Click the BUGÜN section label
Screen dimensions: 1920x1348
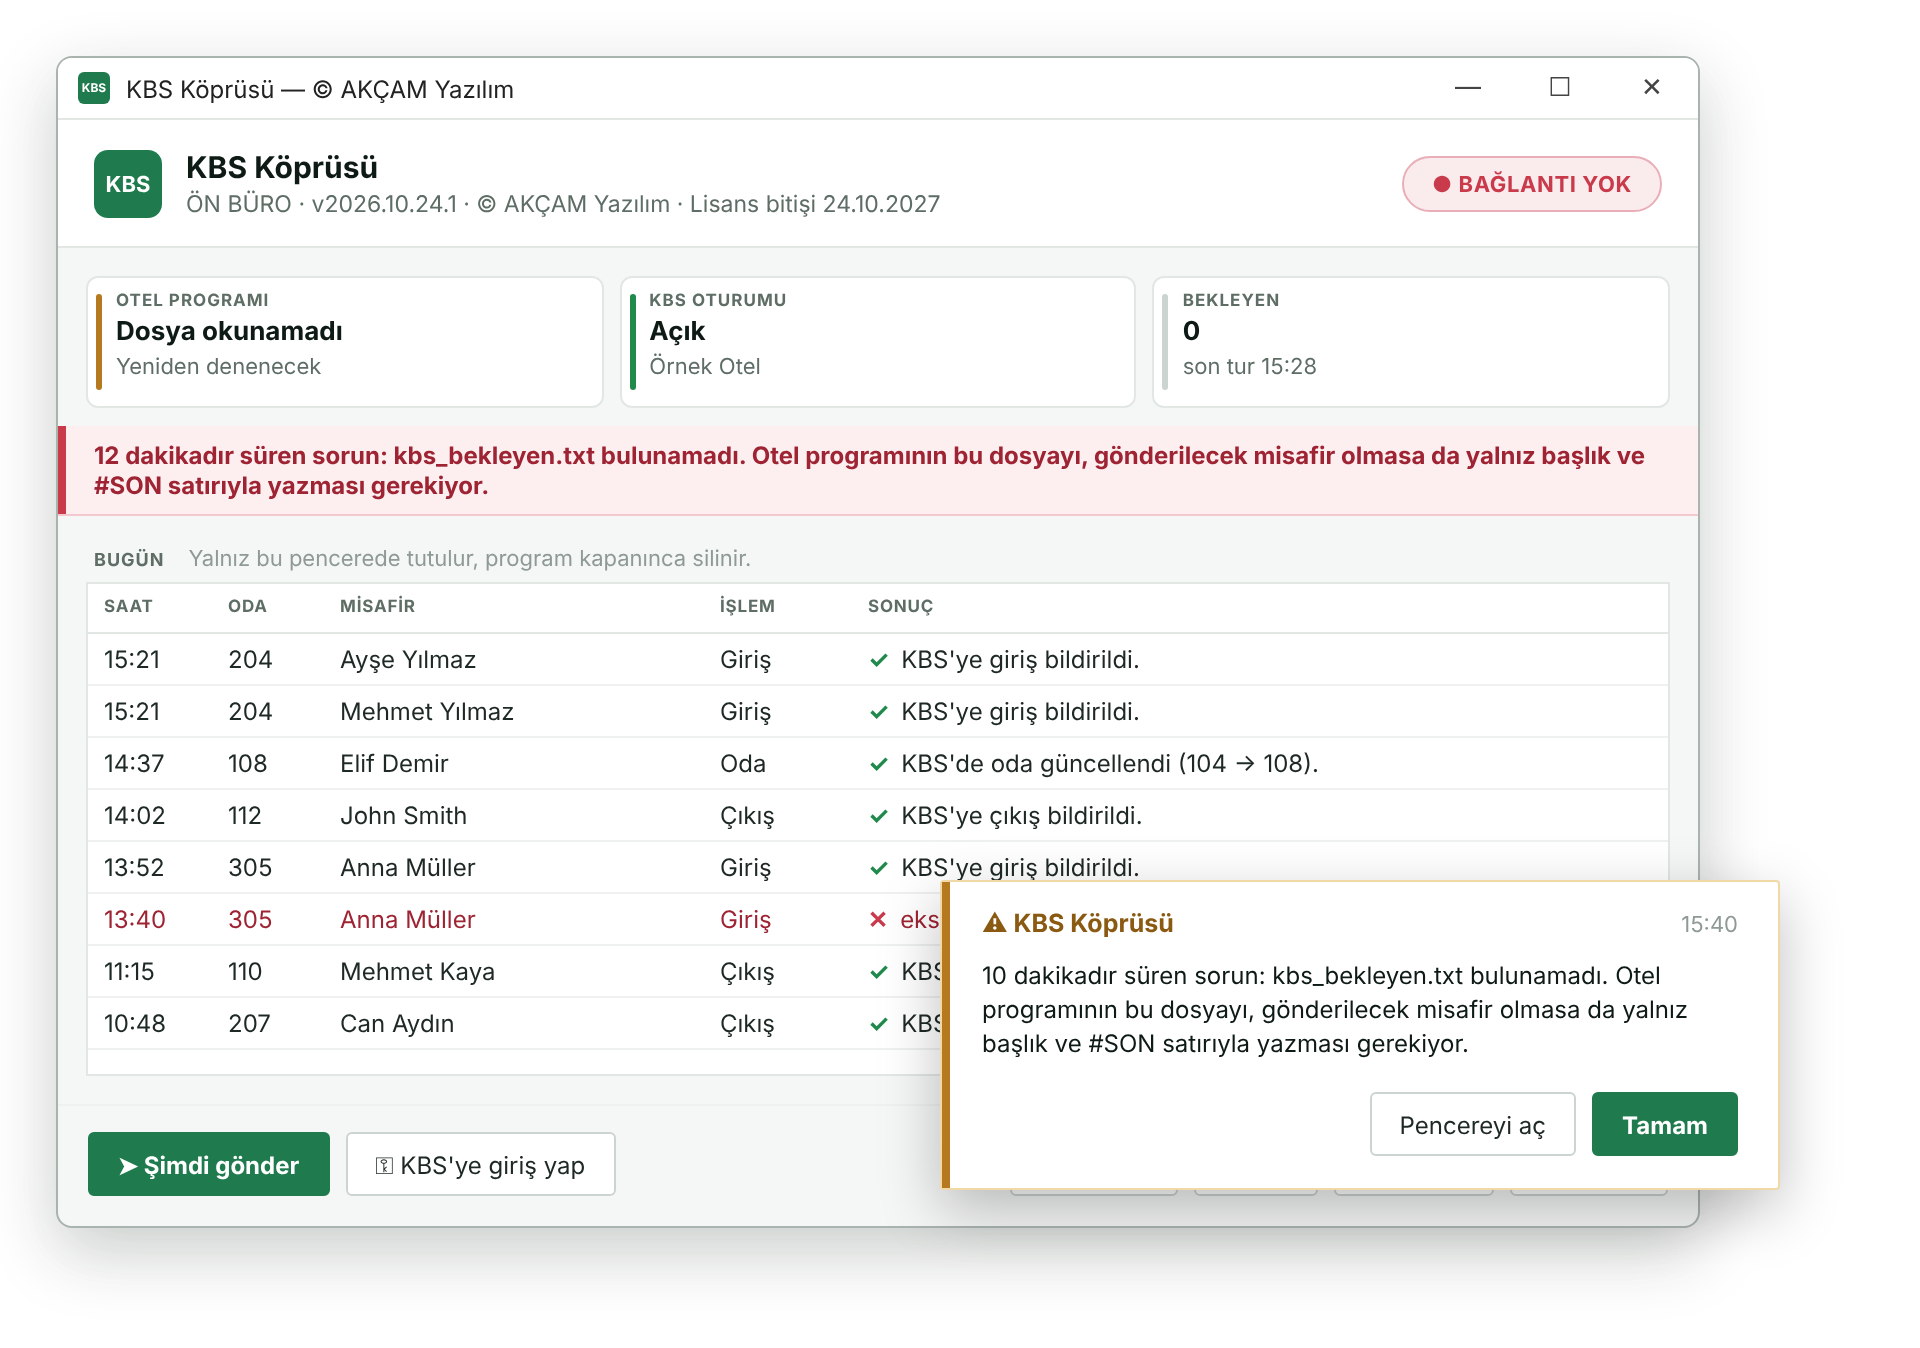tap(129, 559)
